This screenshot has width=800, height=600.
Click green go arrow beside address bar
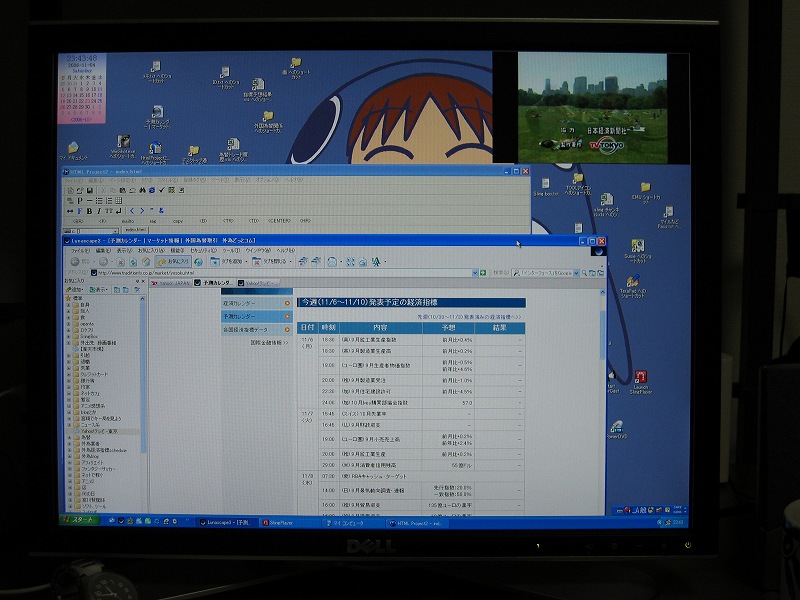tap(483, 273)
